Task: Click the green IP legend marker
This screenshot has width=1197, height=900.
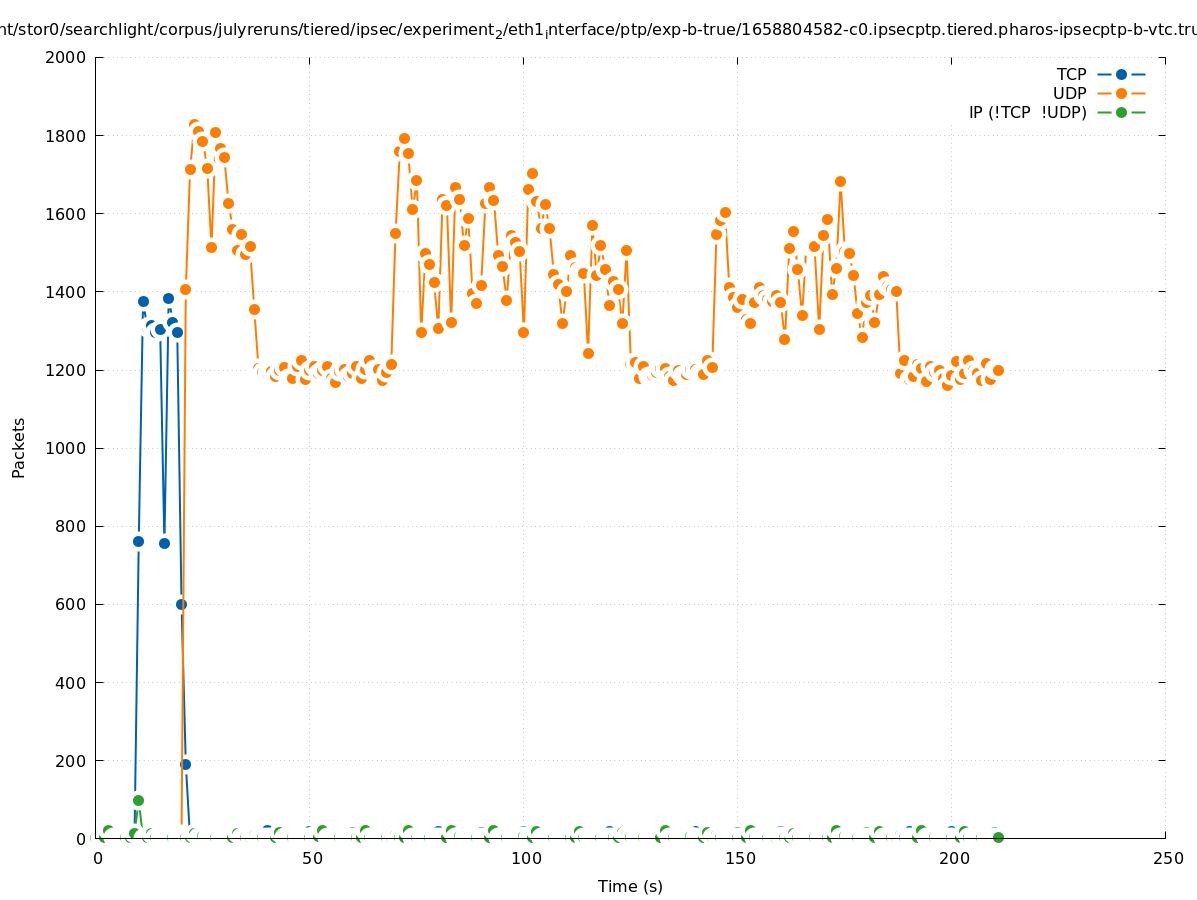Action: pyautogui.click(x=1121, y=112)
